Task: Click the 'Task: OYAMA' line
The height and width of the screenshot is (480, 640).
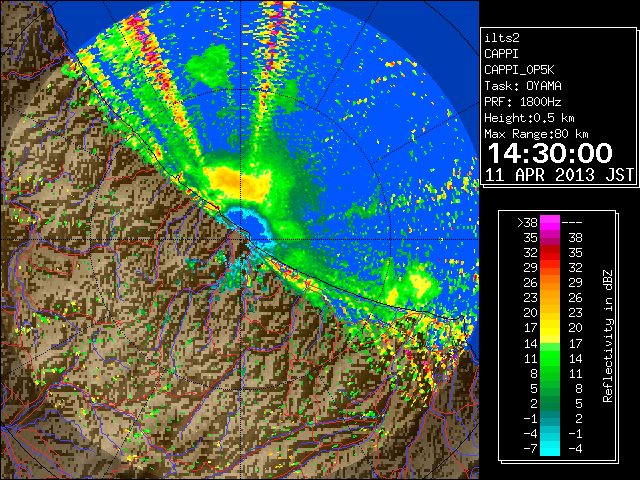Action: click(523, 86)
